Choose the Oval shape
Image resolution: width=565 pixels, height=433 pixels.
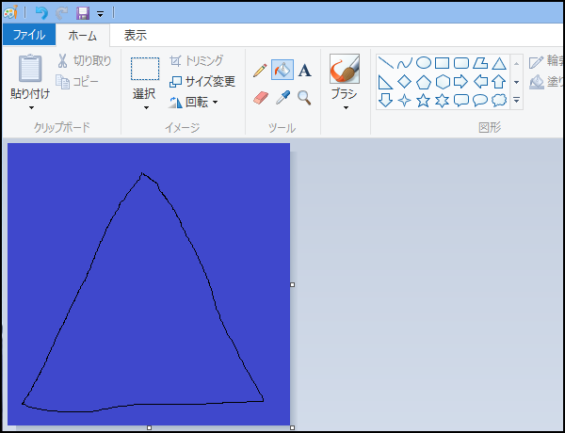[423, 63]
